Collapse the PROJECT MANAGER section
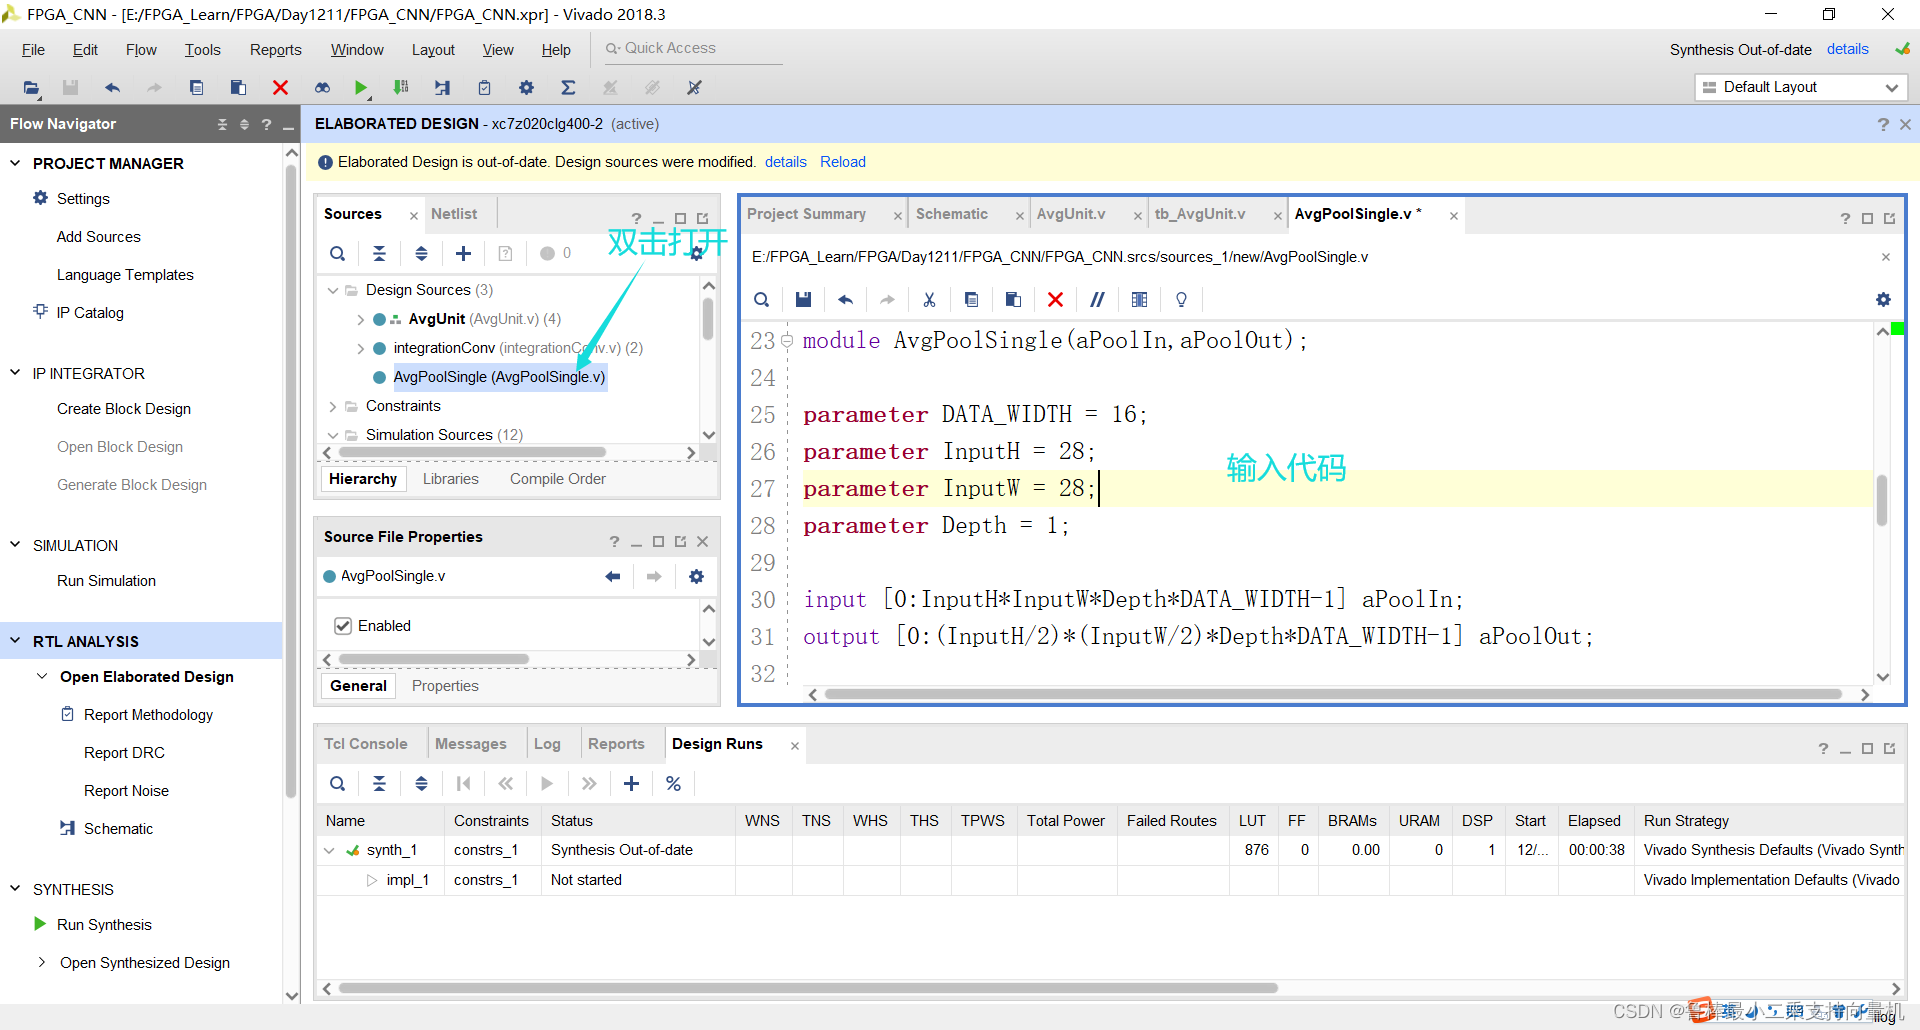Viewport: 1920px width, 1030px height. (x=15, y=163)
